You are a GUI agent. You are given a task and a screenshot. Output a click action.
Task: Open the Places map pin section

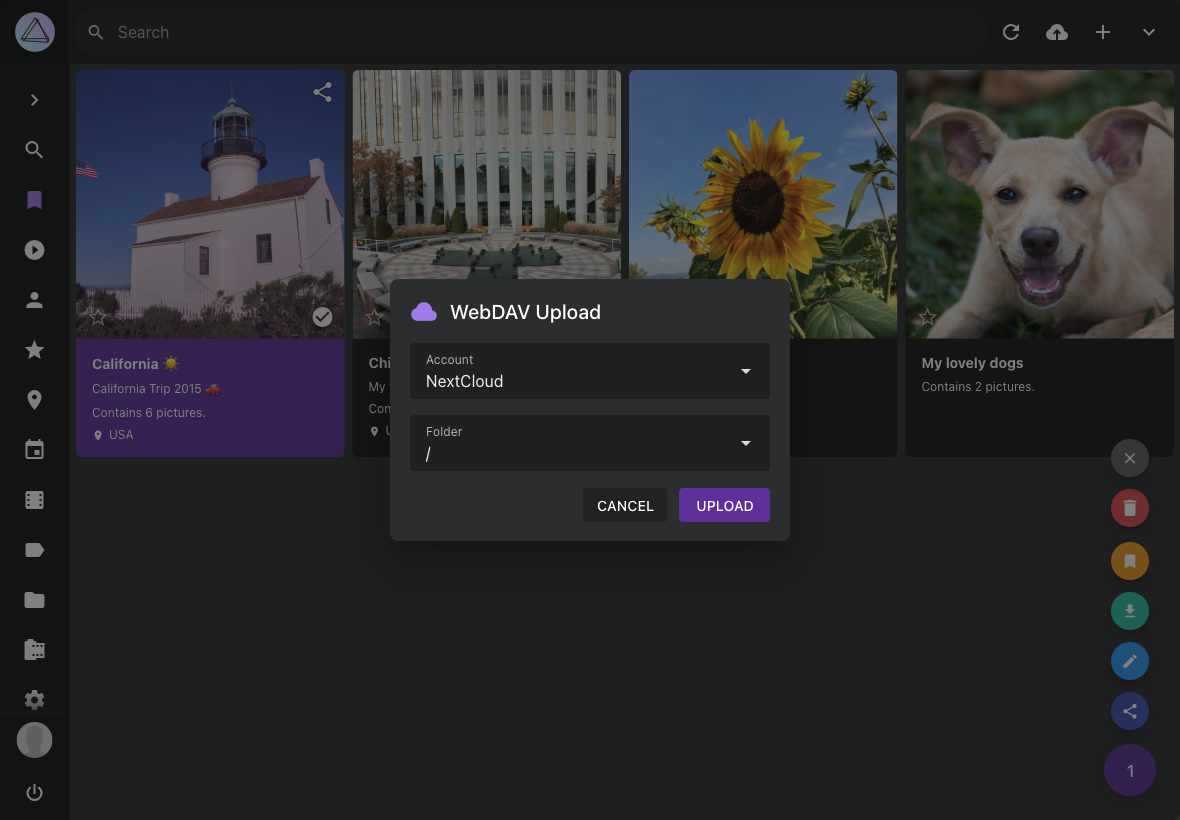[x=34, y=399]
